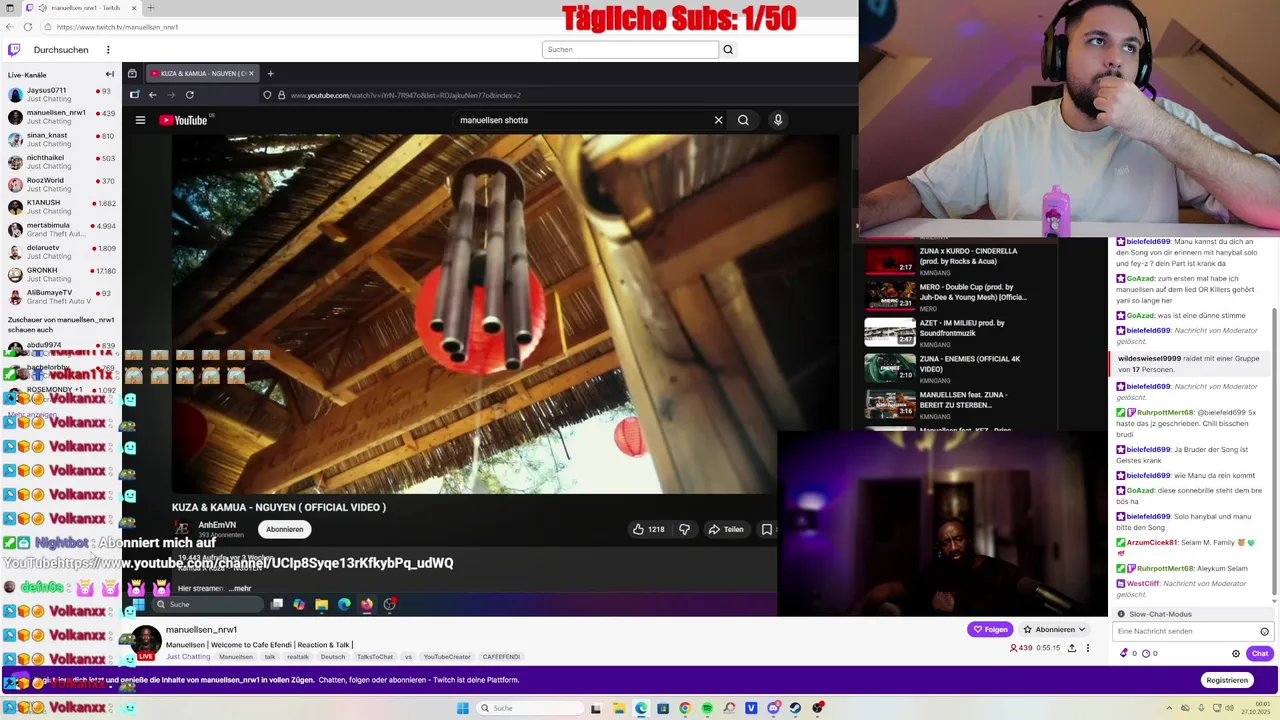Open Spotify from the taskbar
This screenshot has width=1280, height=720.
coord(707,708)
